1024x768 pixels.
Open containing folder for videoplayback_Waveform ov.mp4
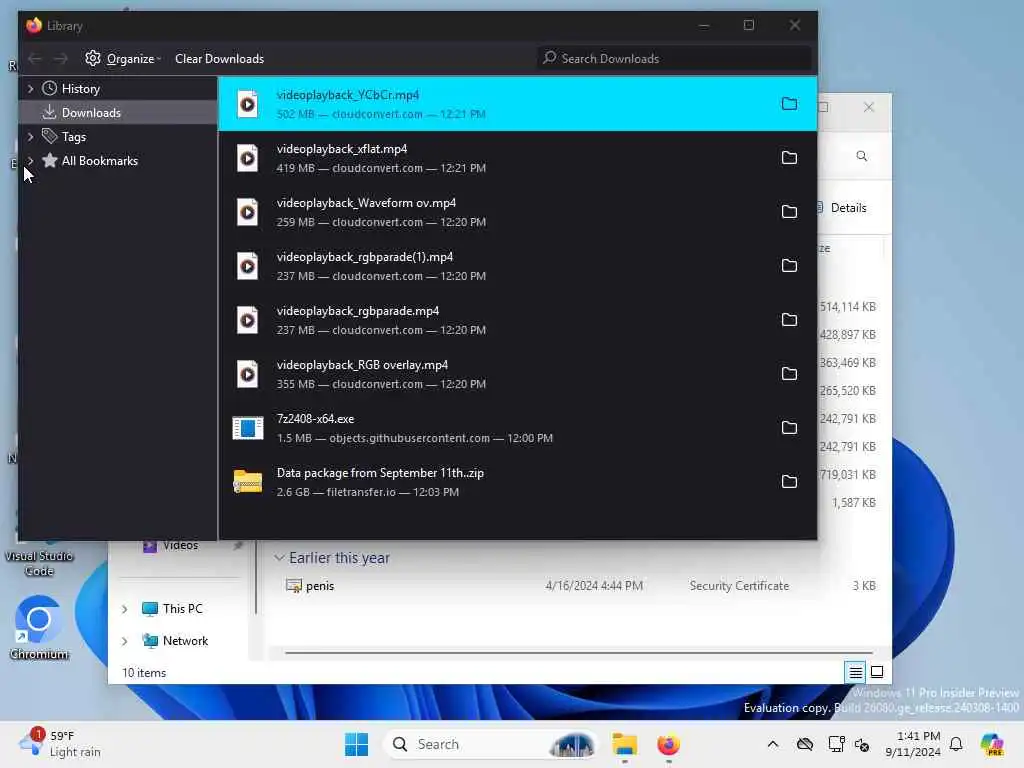coord(789,212)
